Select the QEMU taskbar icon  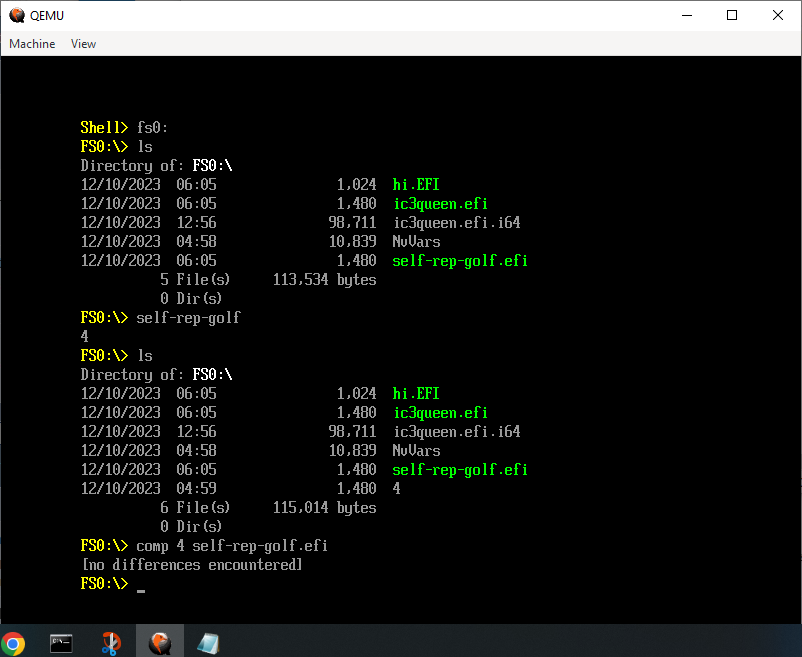[x=159, y=643]
